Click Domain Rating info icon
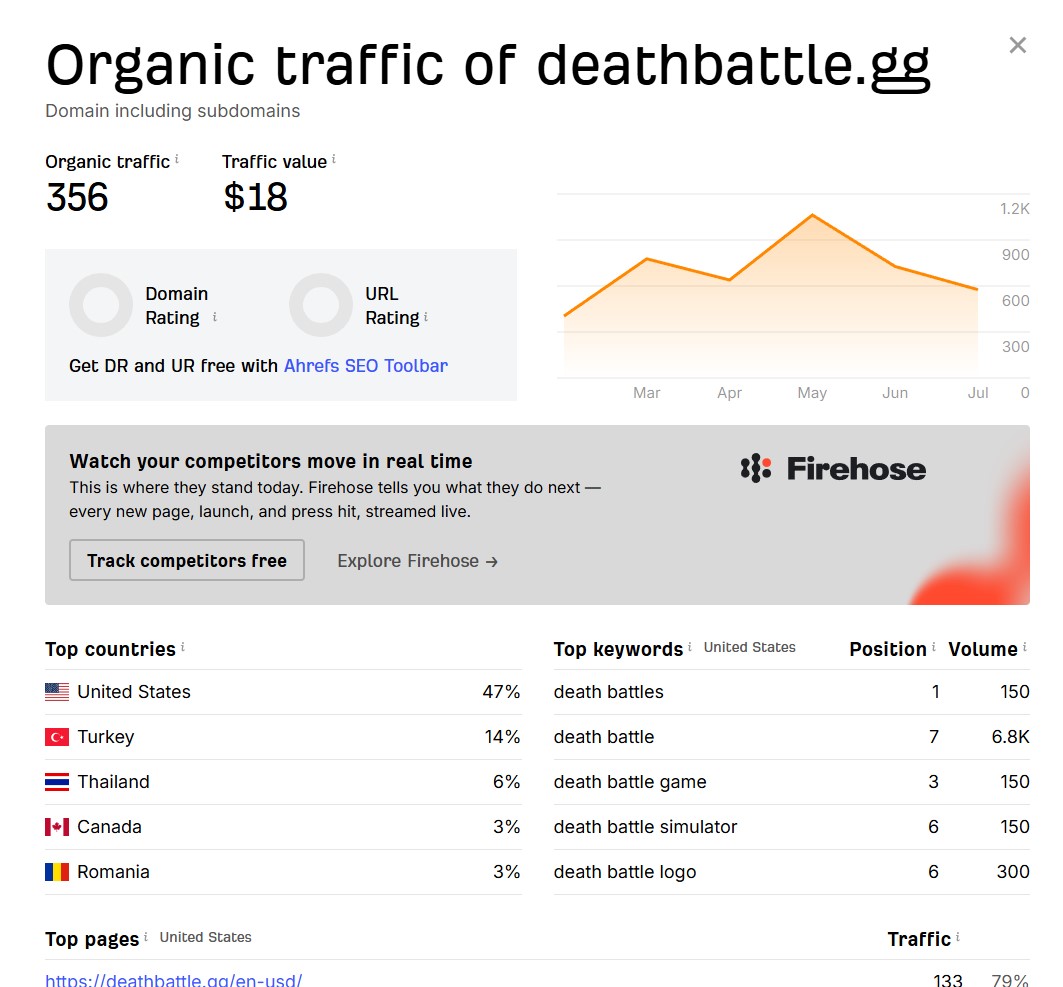This screenshot has height=987, width=1063. click(x=215, y=317)
